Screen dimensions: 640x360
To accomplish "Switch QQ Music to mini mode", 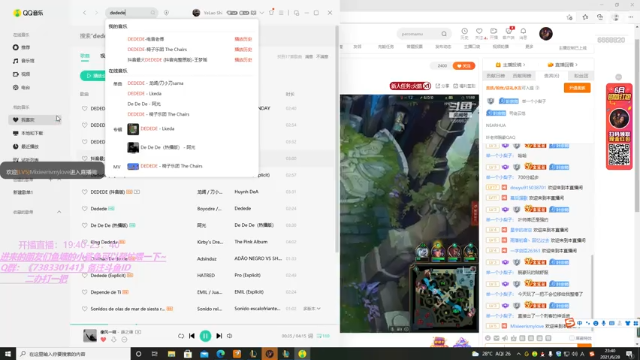I will tap(297, 13).
